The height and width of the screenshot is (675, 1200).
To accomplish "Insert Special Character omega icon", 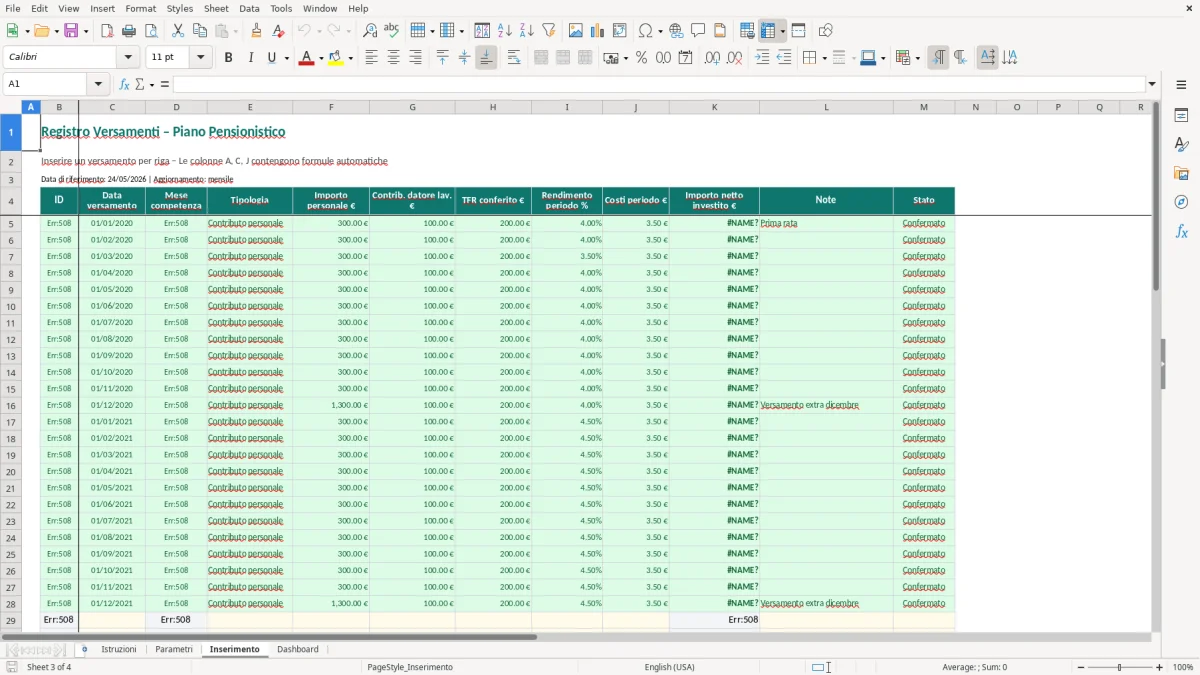I will (x=645, y=31).
